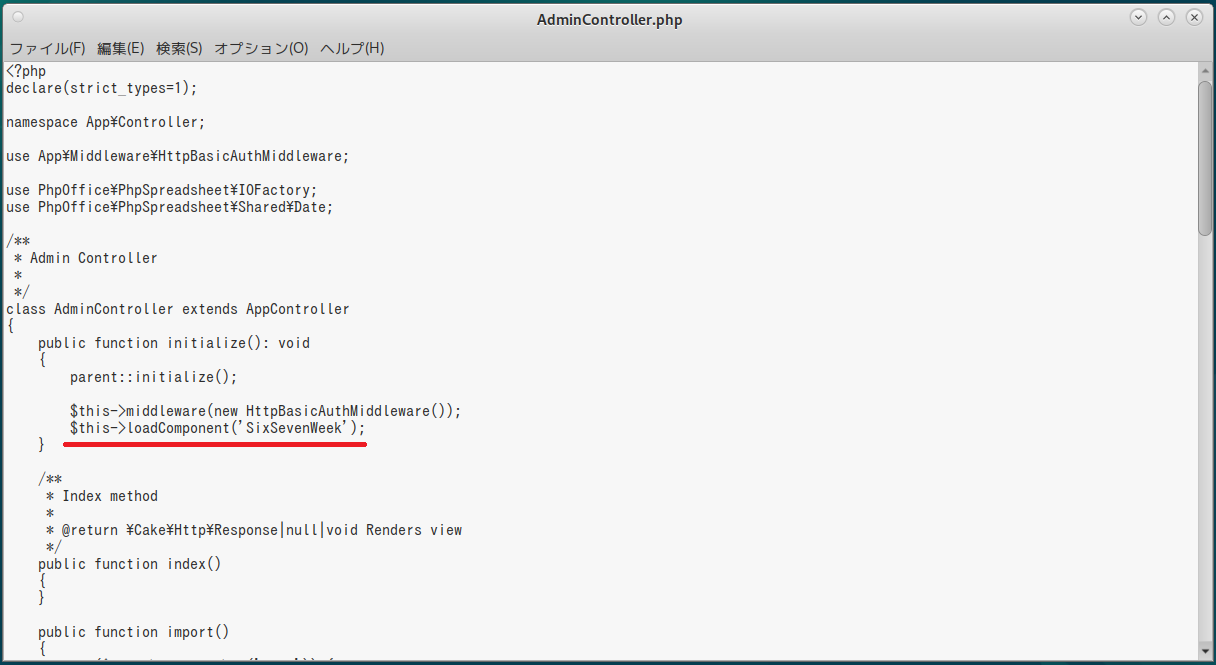Close the AdminController.php editor window

pos(1194,18)
